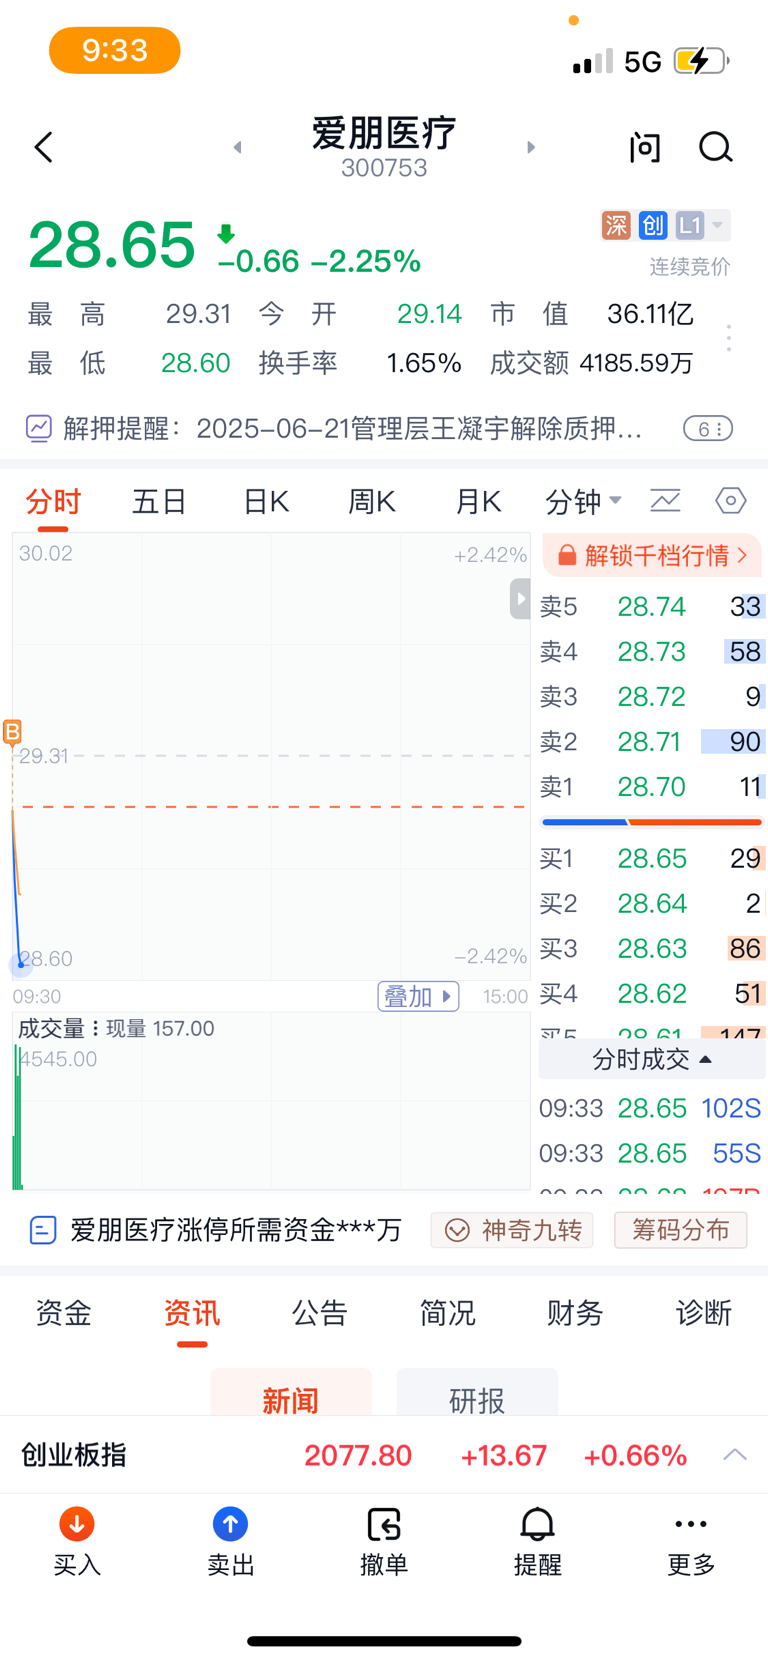Select the 买1 28.65 order row

(x=652, y=859)
